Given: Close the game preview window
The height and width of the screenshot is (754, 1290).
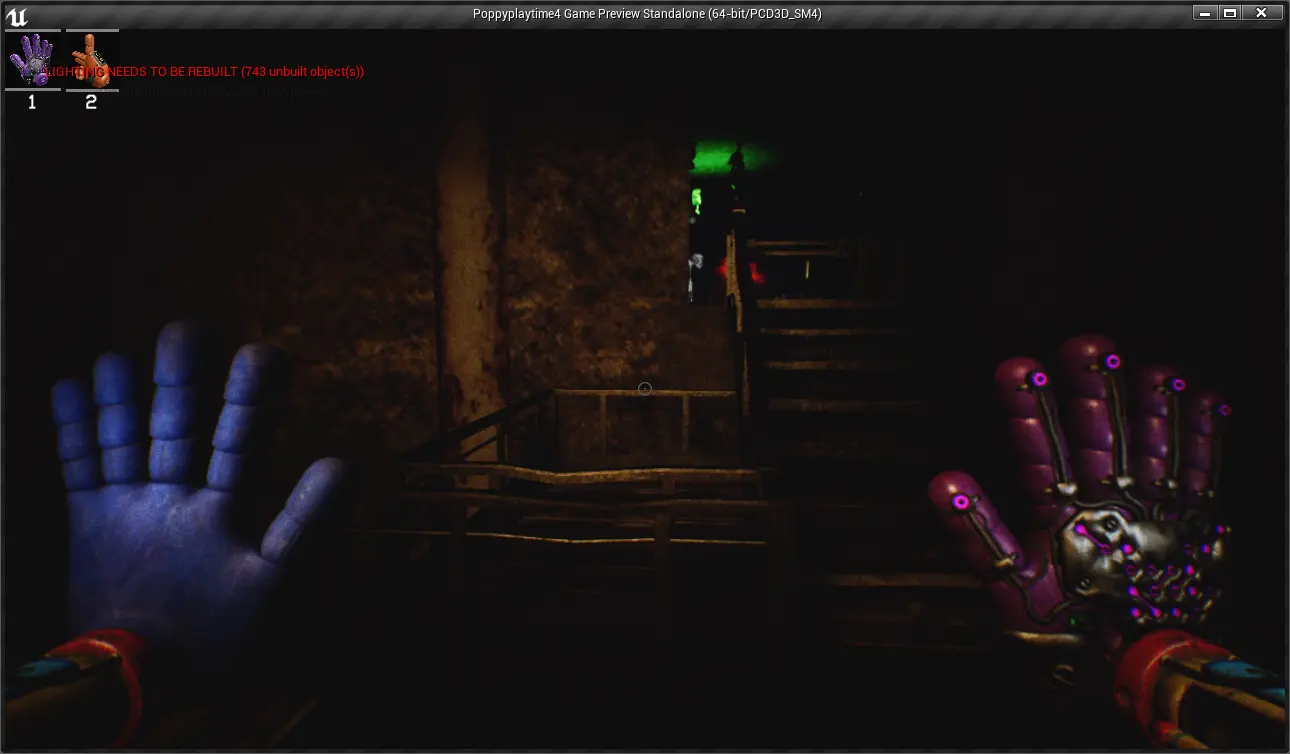Looking at the screenshot, I should 1262,13.
